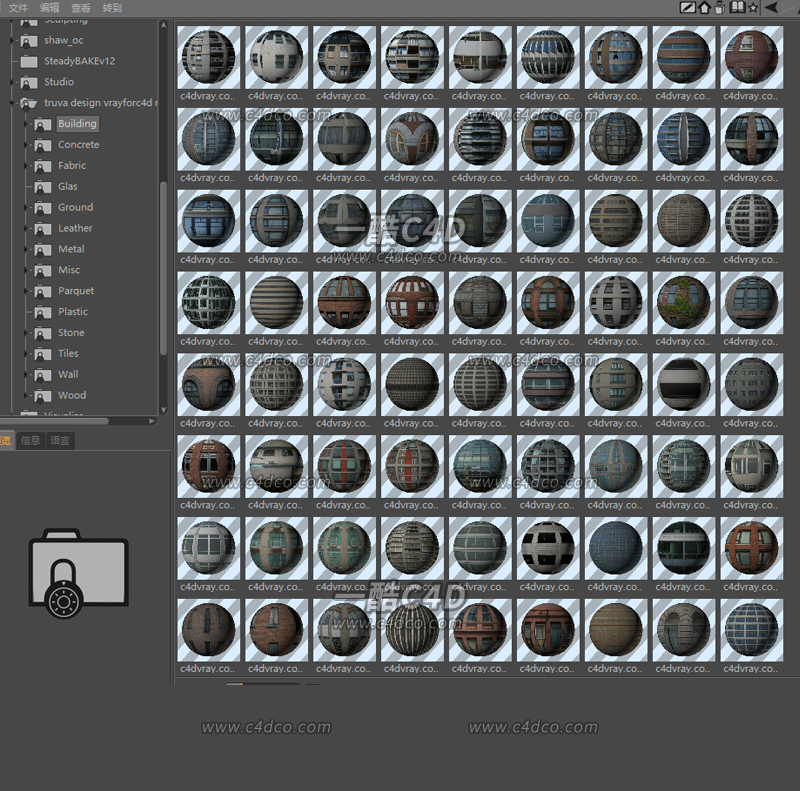Select the black-and-white banded material sphere thumbnail

(684, 385)
